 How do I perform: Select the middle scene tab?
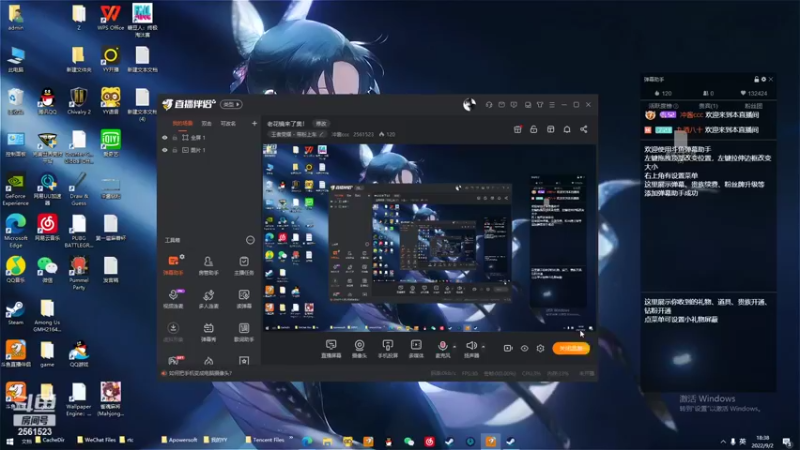click(206, 123)
